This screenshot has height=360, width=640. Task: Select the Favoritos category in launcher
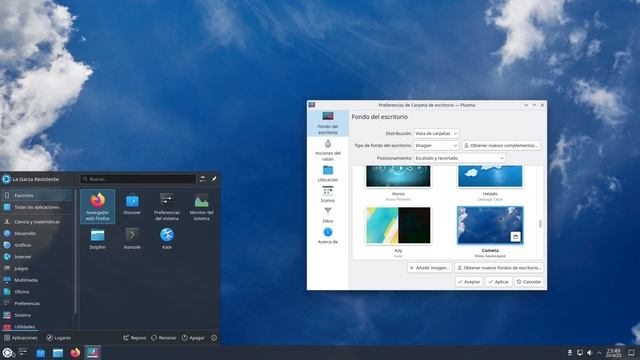[37, 196]
